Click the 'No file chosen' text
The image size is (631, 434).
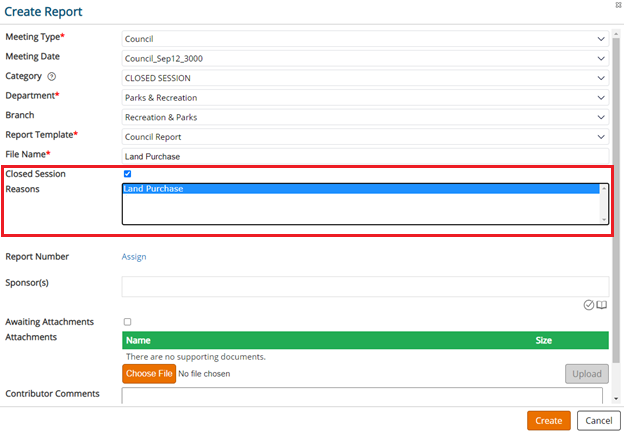(204, 374)
